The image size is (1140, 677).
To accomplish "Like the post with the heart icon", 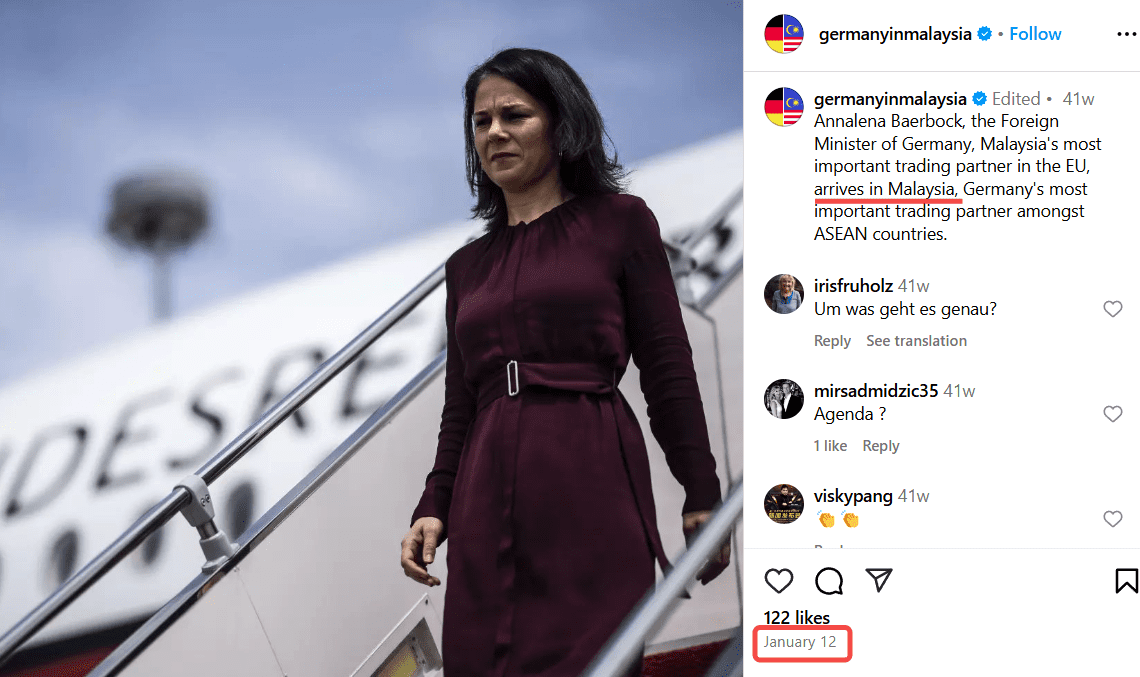I will coord(779,580).
